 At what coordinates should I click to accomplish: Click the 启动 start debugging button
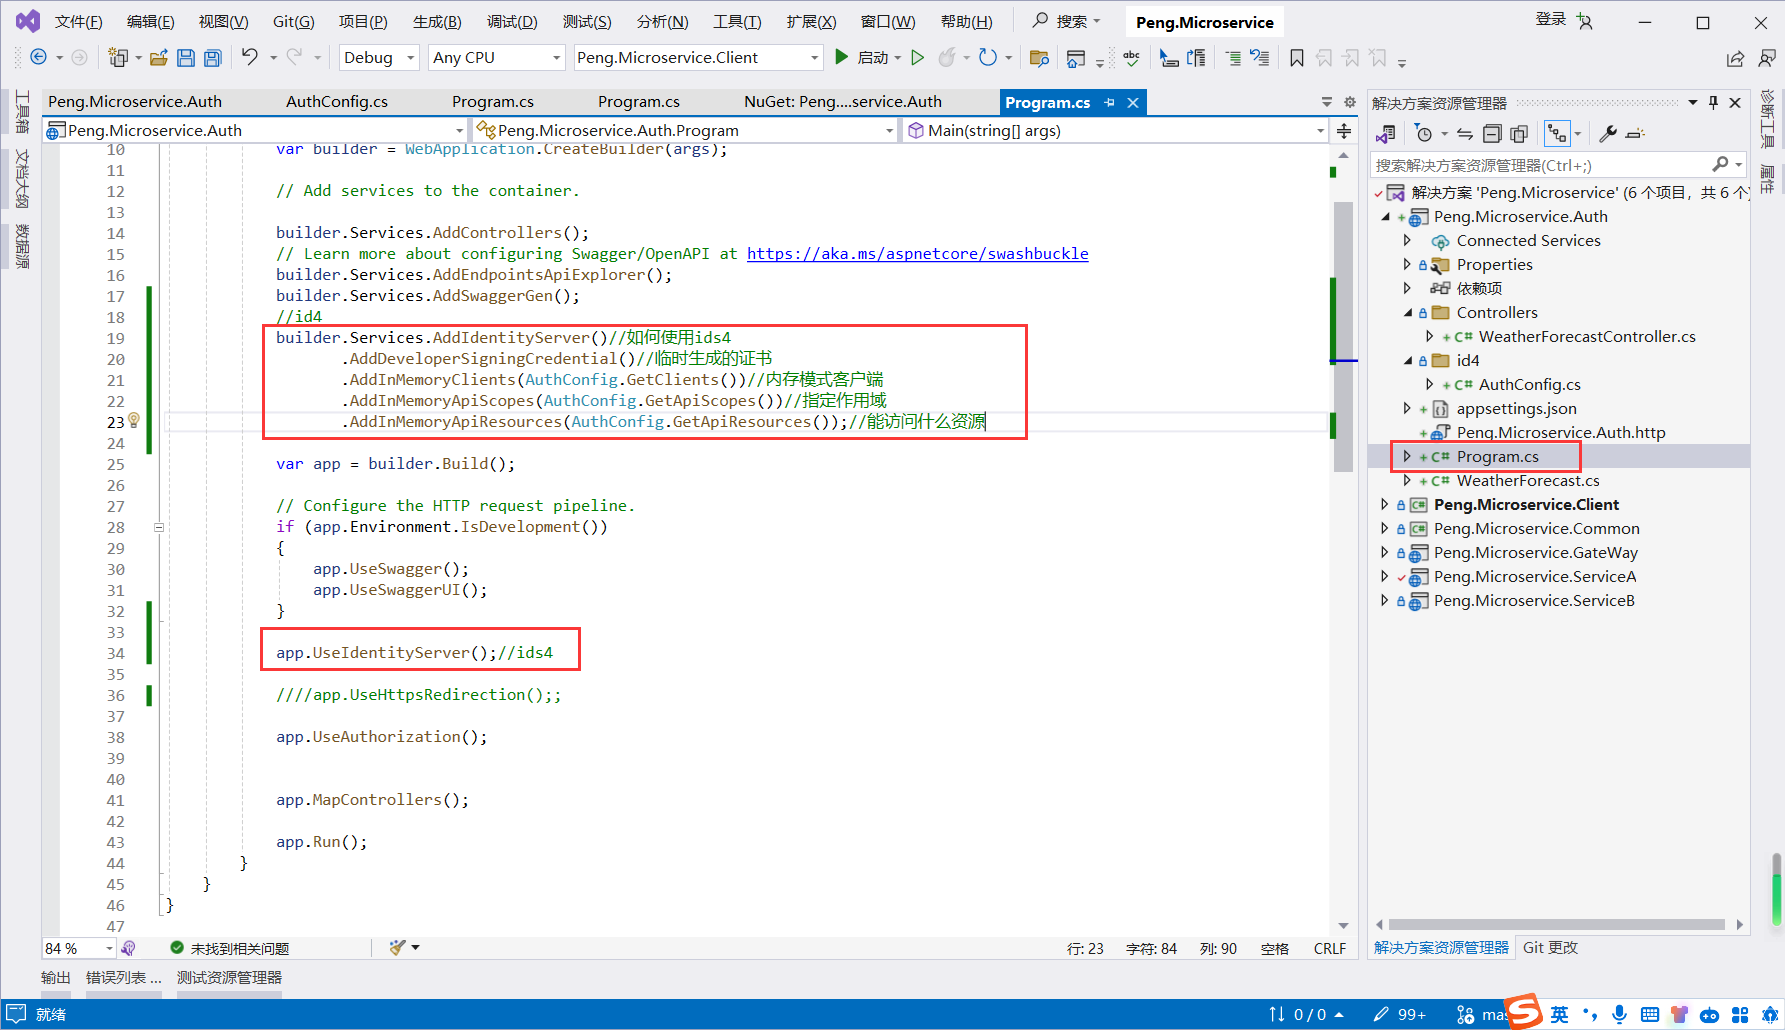[866, 58]
